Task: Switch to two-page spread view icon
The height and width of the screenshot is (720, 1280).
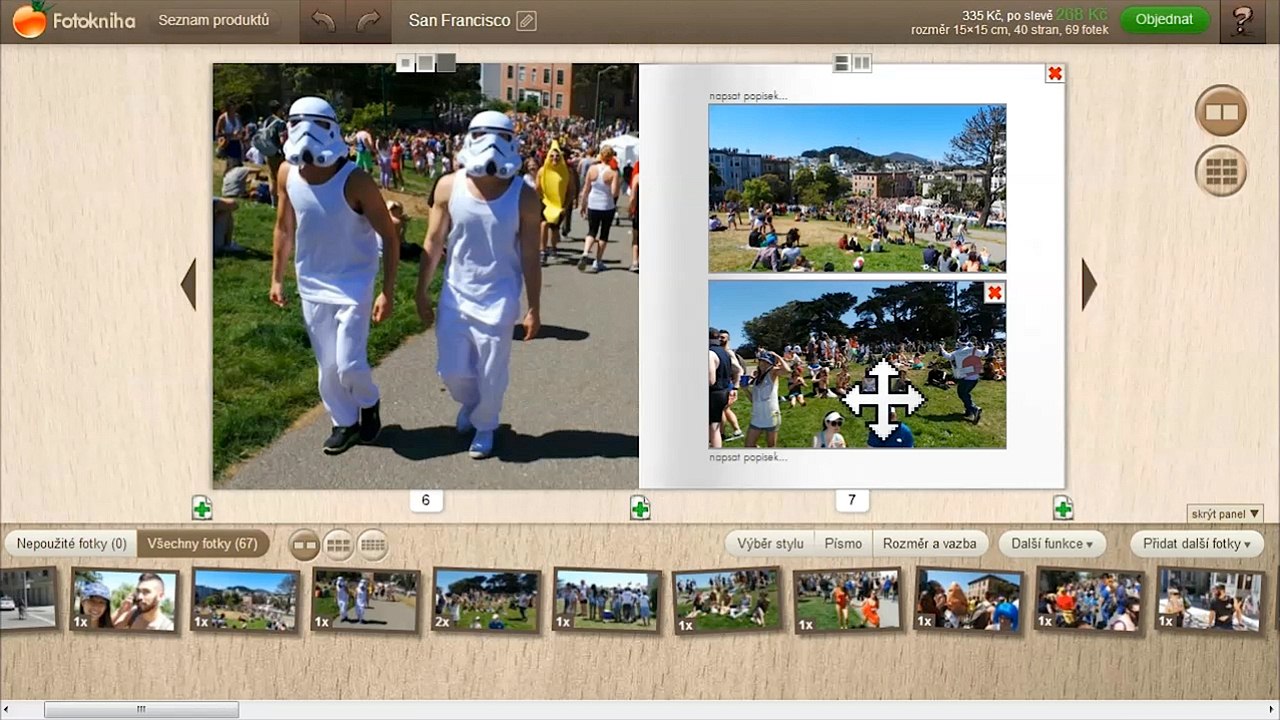Action: pos(1221,112)
